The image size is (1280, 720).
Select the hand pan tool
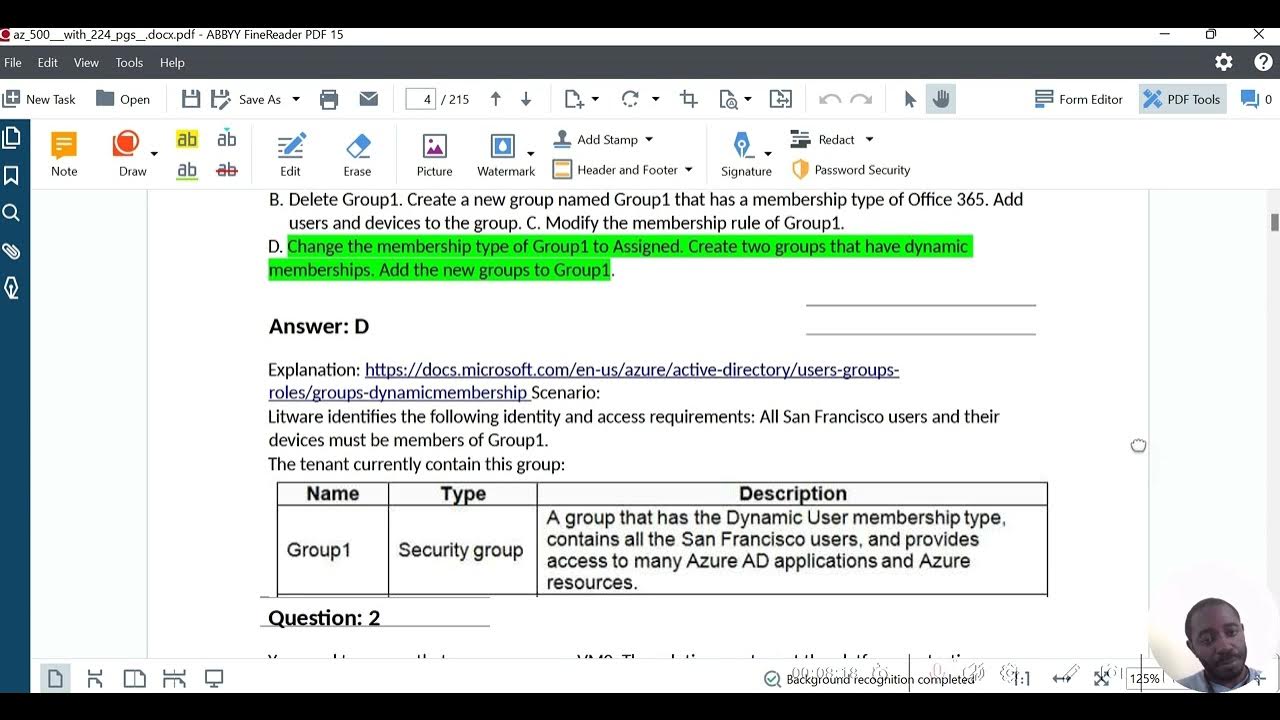(940, 99)
